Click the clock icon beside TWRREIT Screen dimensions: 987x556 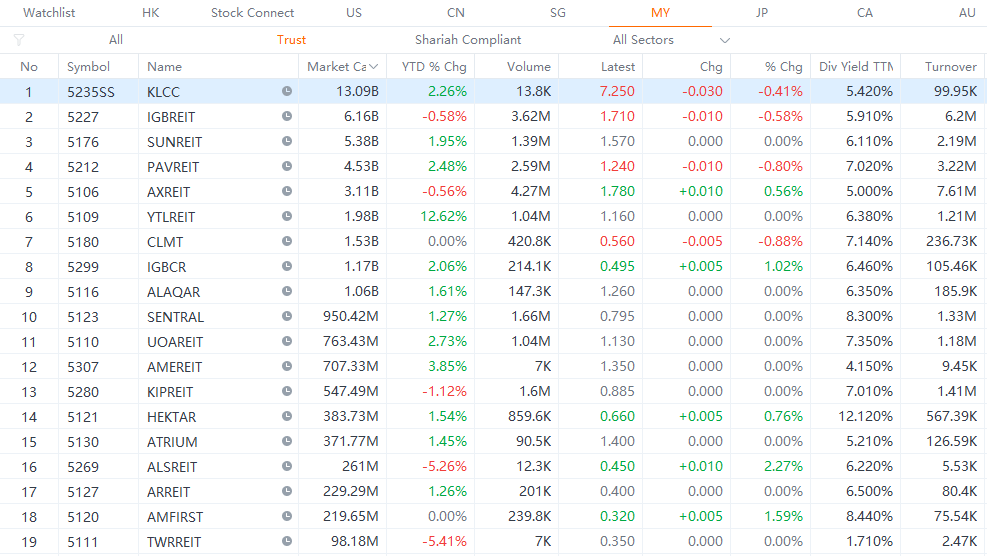pos(286,542)
